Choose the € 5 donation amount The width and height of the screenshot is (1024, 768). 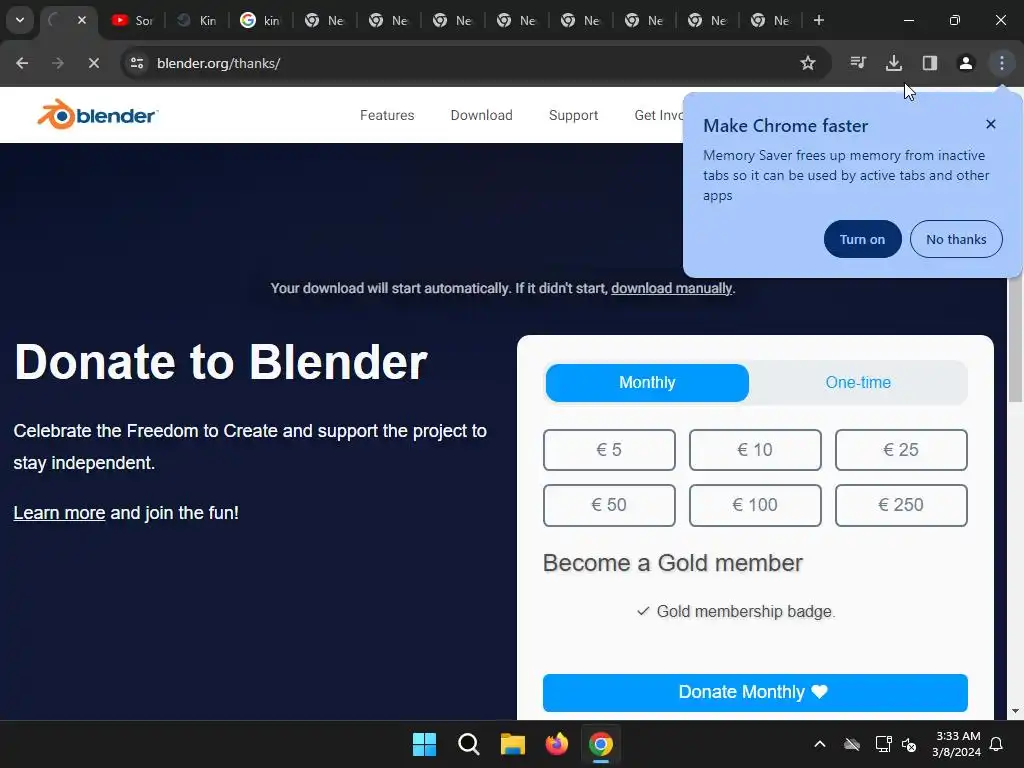[x=609, y=450]
